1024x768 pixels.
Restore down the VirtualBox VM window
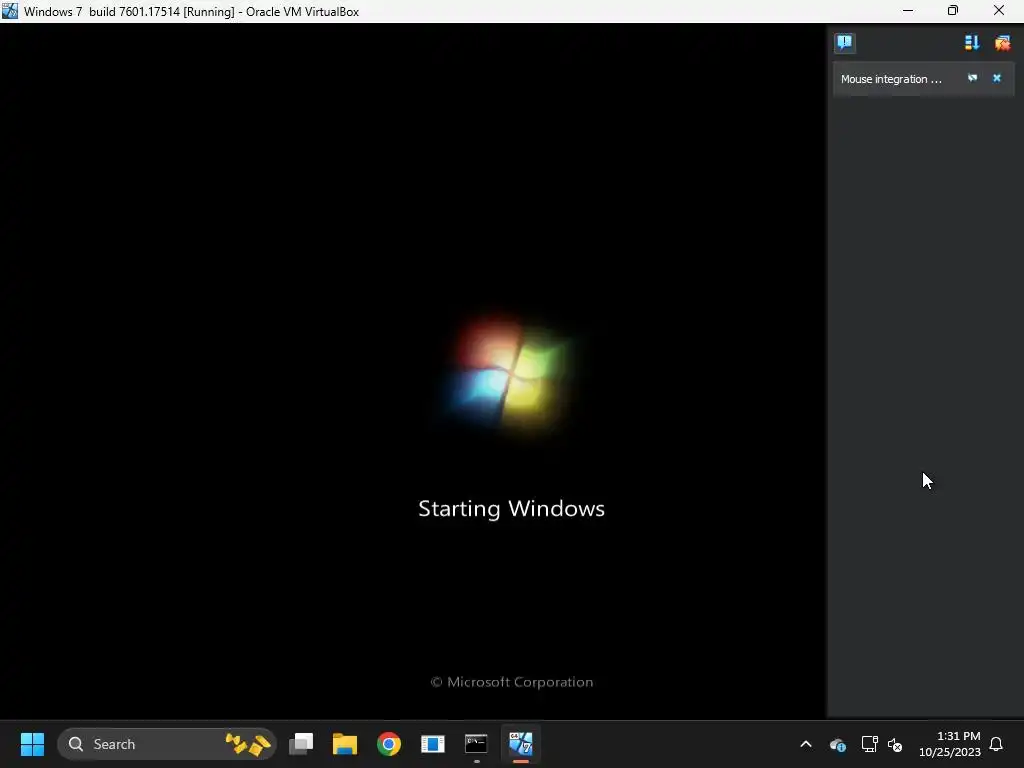coord(953,11)
